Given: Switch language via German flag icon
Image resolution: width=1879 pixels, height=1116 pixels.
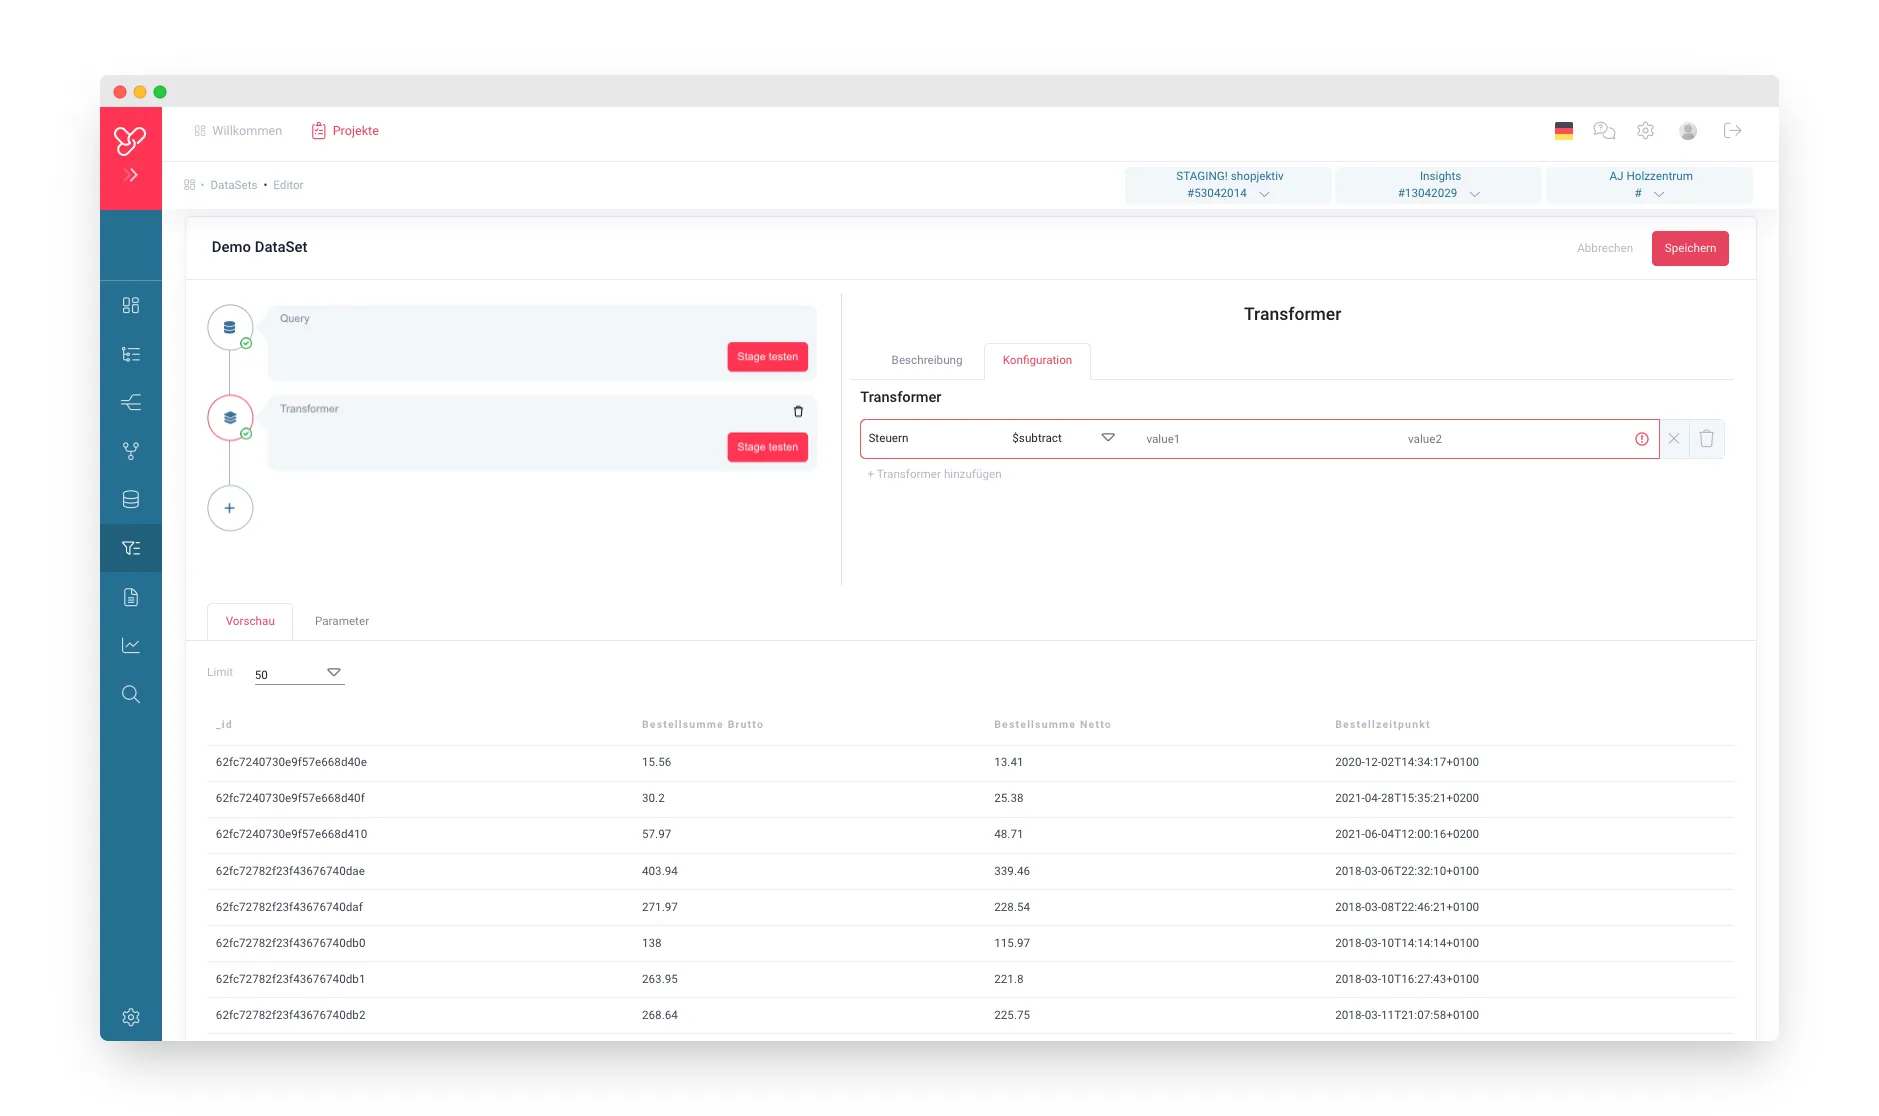Looking at the screenshot, I should coord(1564,130).
